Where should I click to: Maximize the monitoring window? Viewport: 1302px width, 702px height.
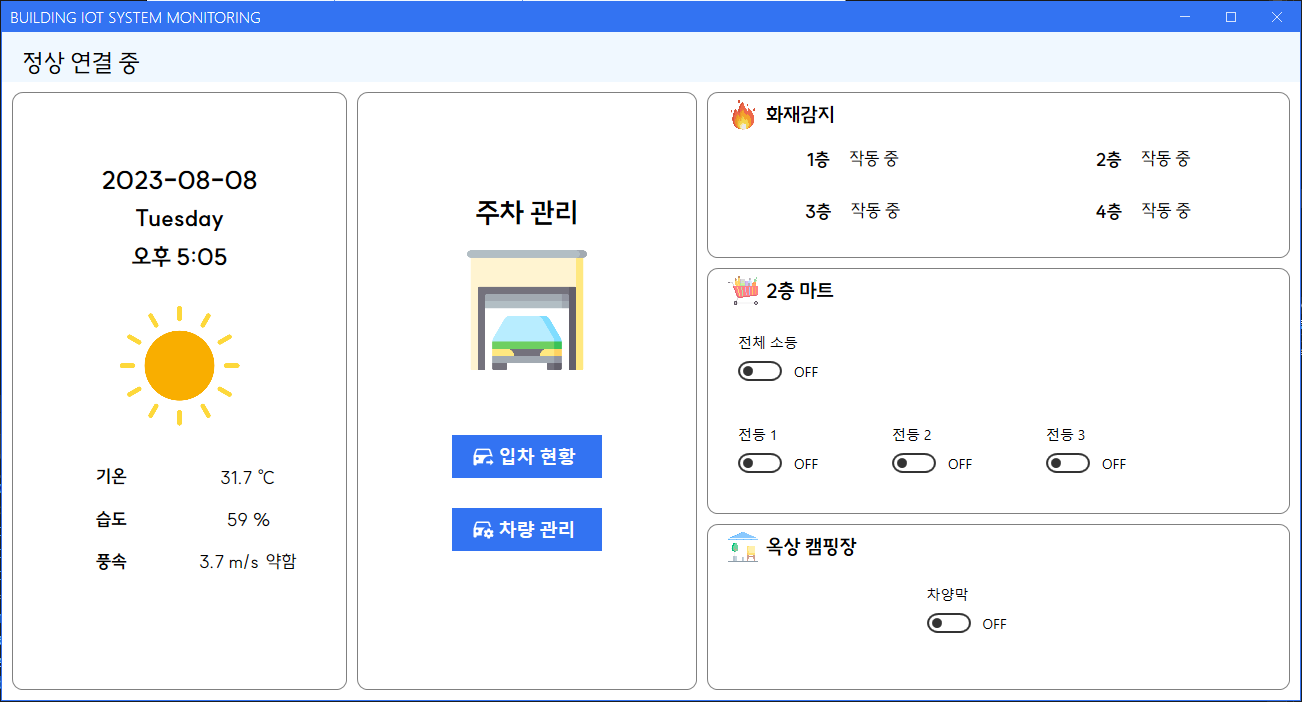1231,17
